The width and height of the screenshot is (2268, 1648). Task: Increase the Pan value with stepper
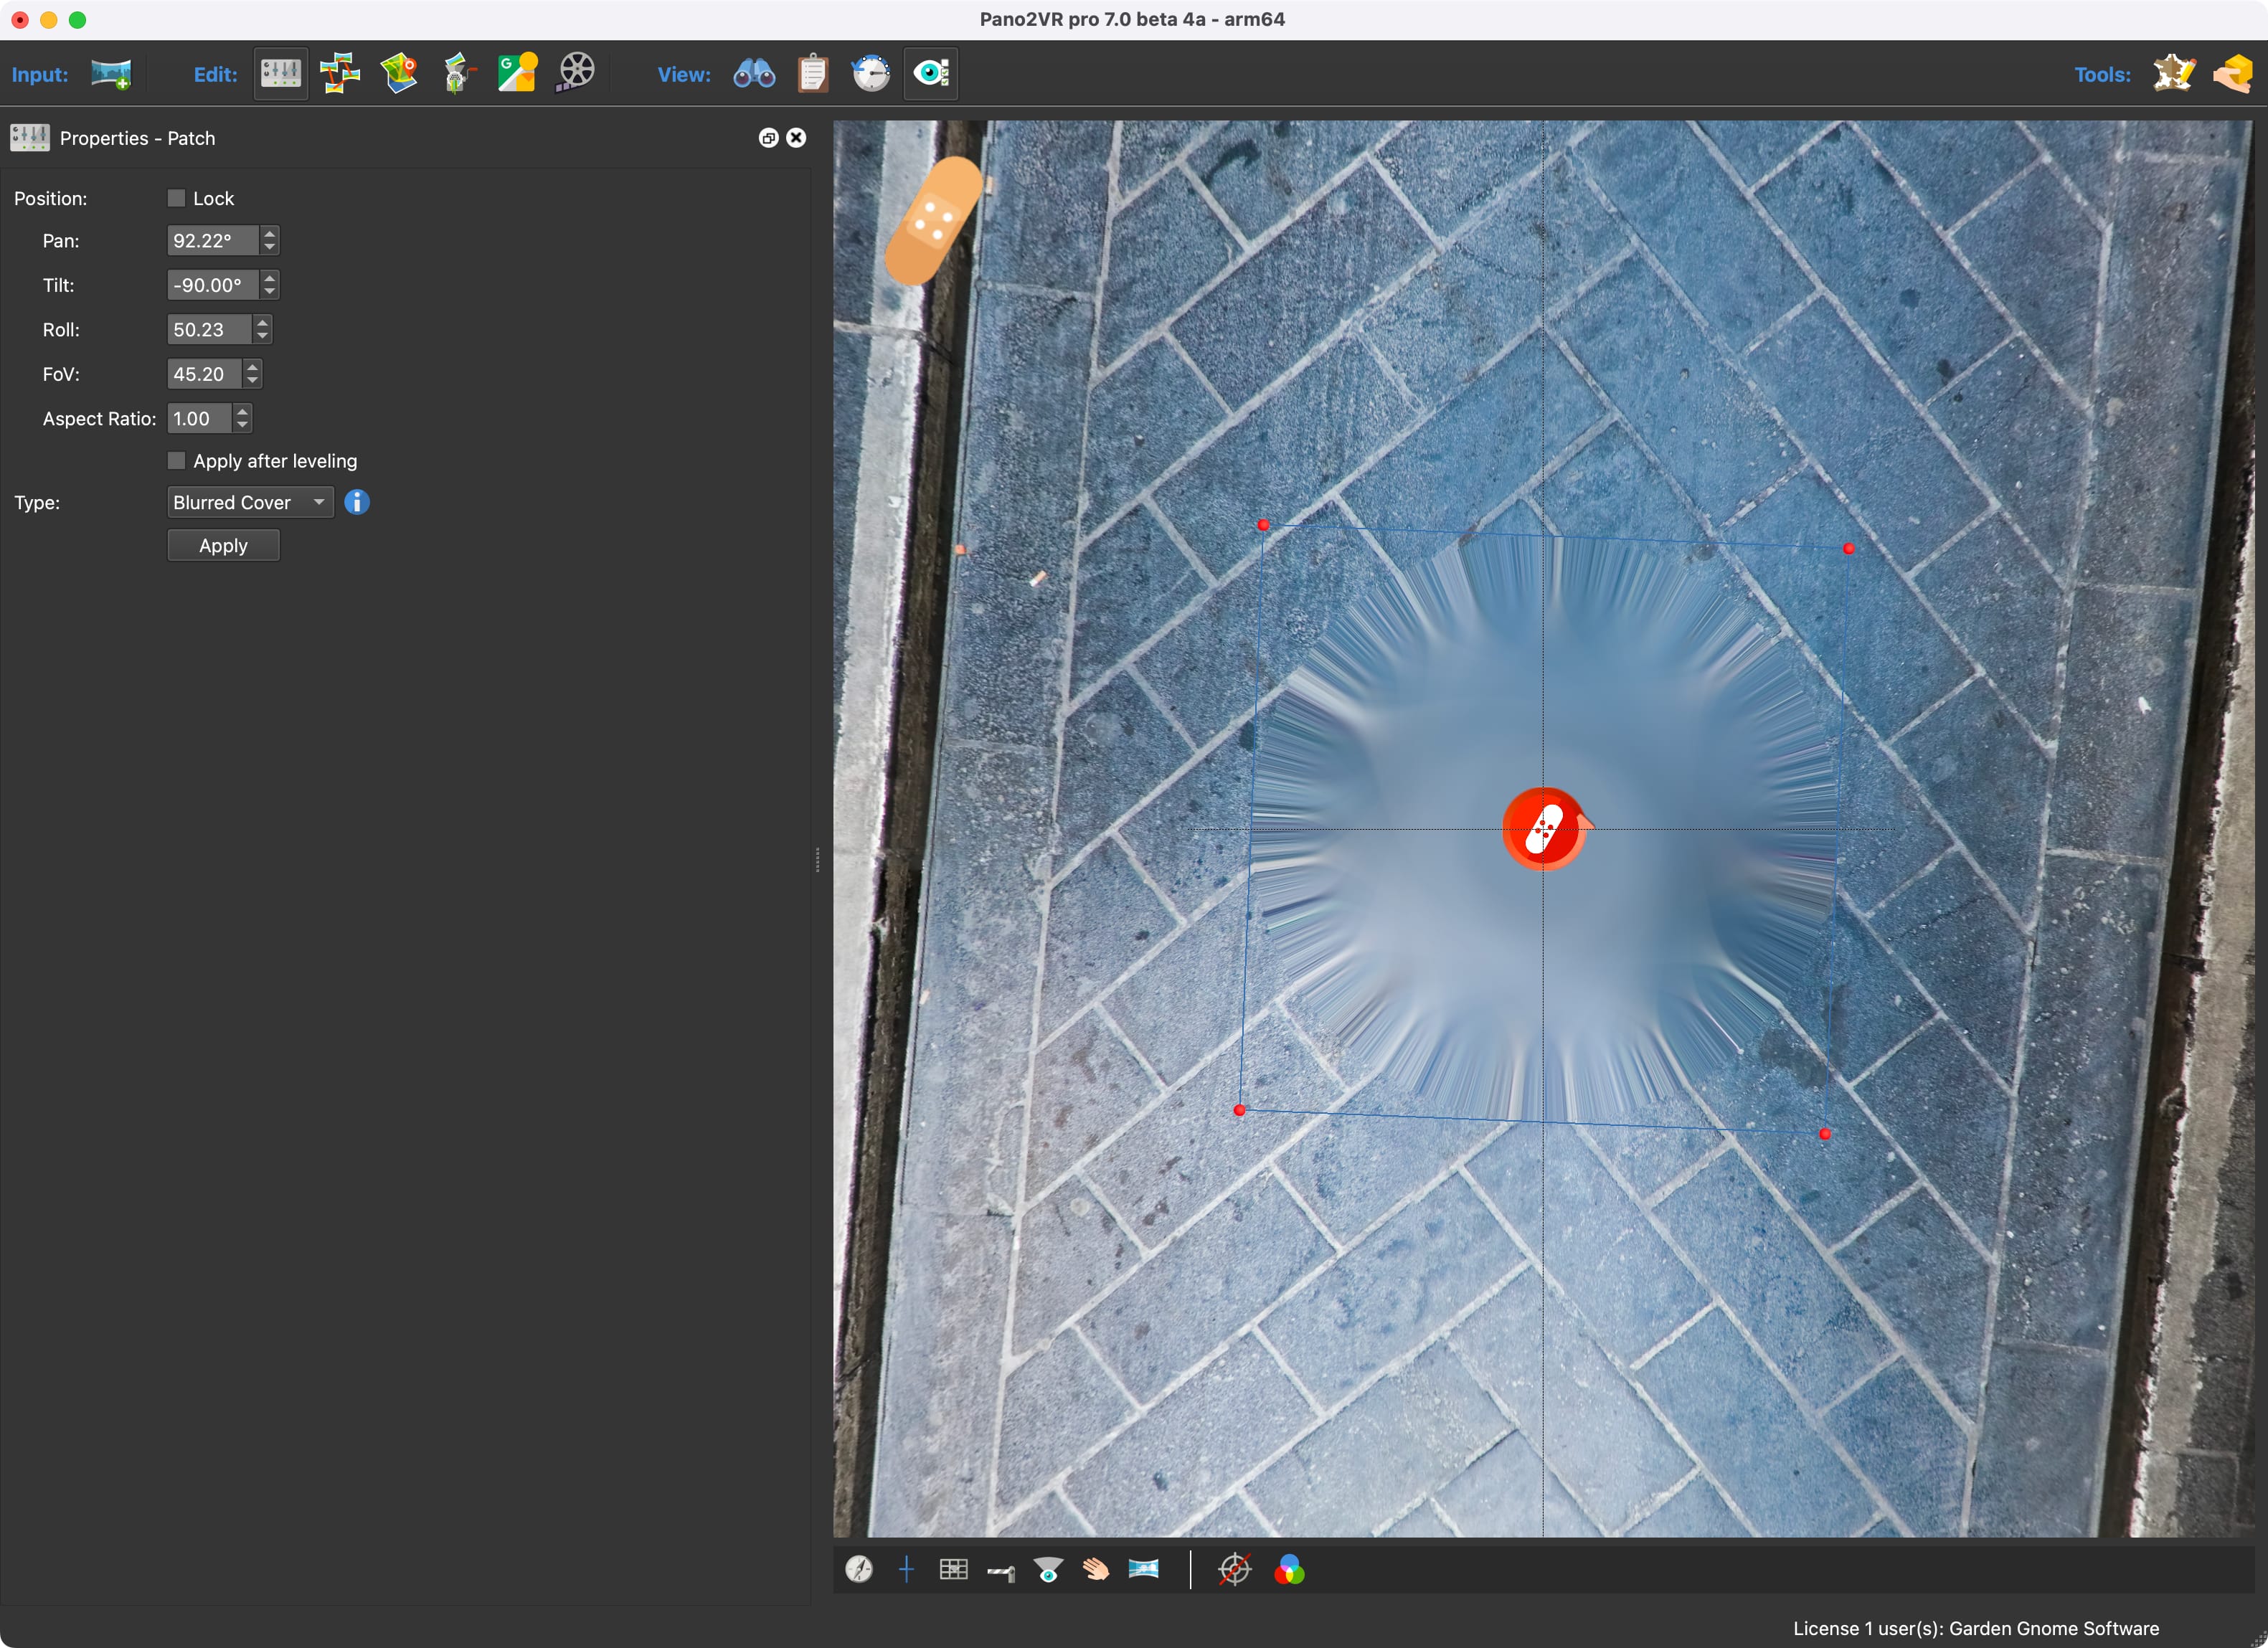pyautogui.click(x=269, y=234)
